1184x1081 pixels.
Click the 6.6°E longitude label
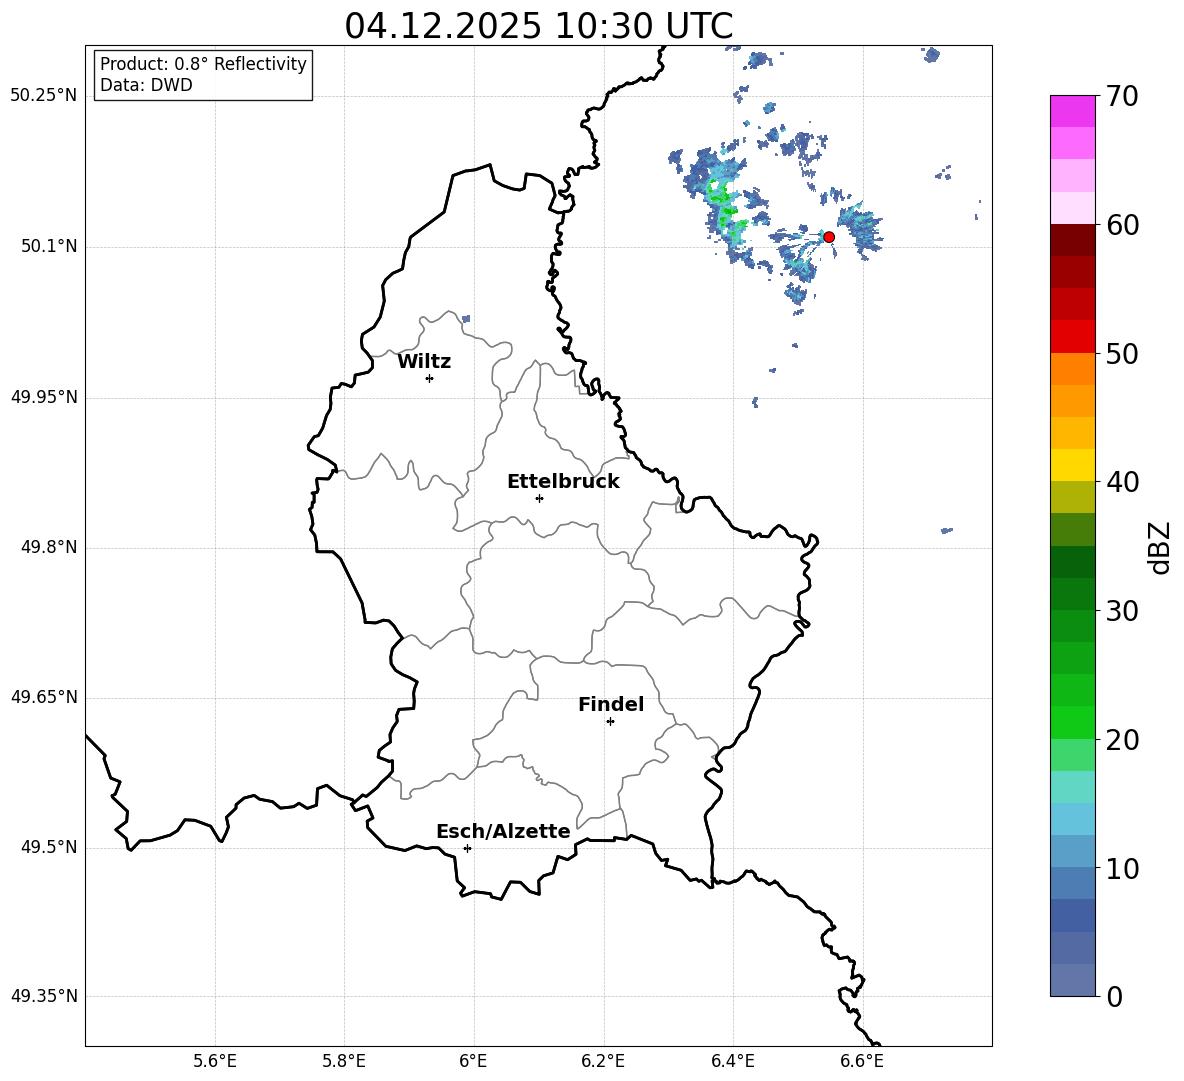tap(862, 1061)
